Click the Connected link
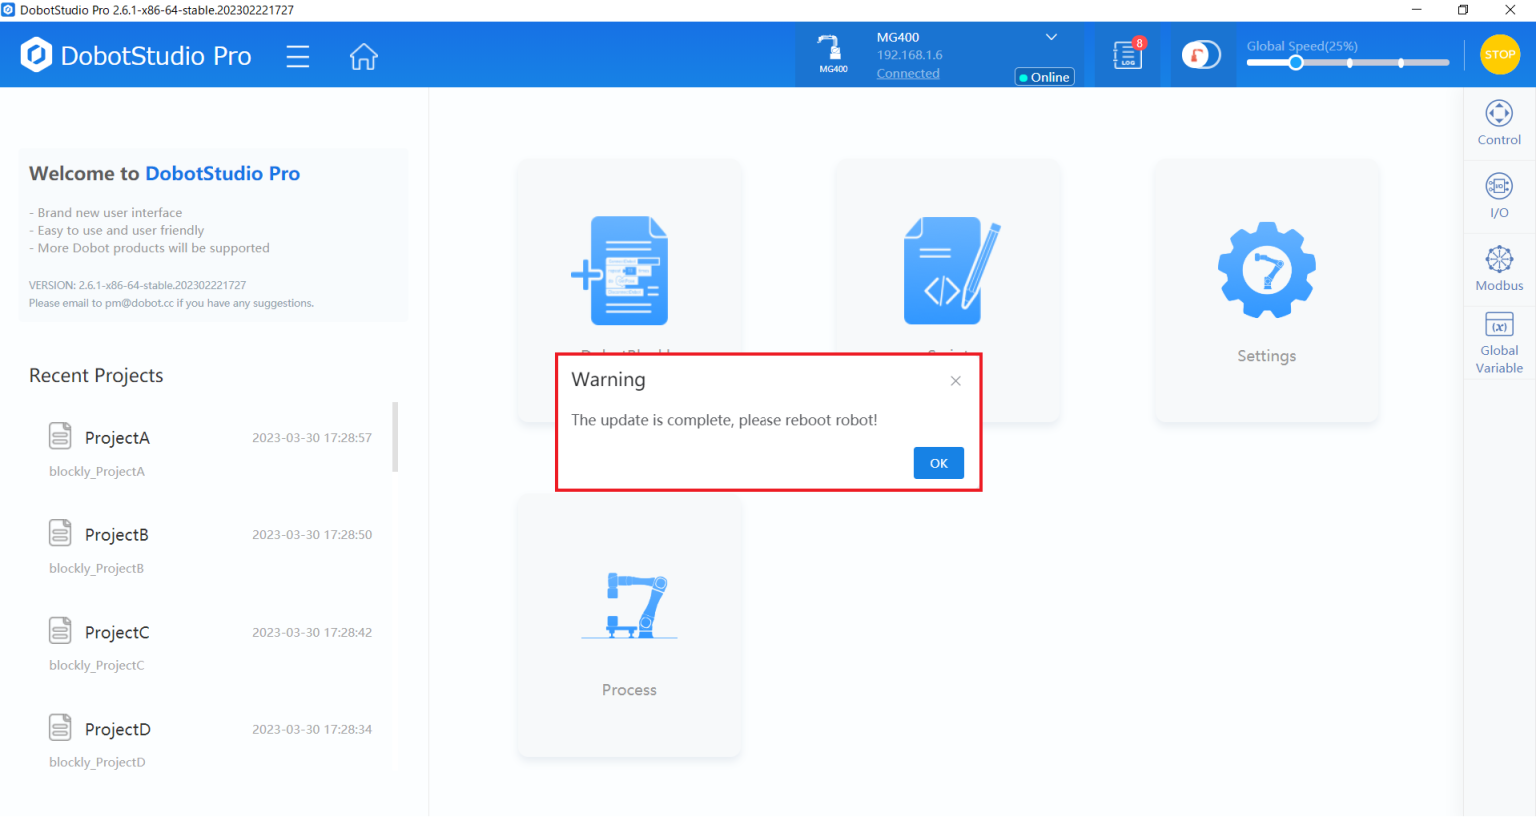The height and width of the screenshot is (817, 1536). coord(907,73)
